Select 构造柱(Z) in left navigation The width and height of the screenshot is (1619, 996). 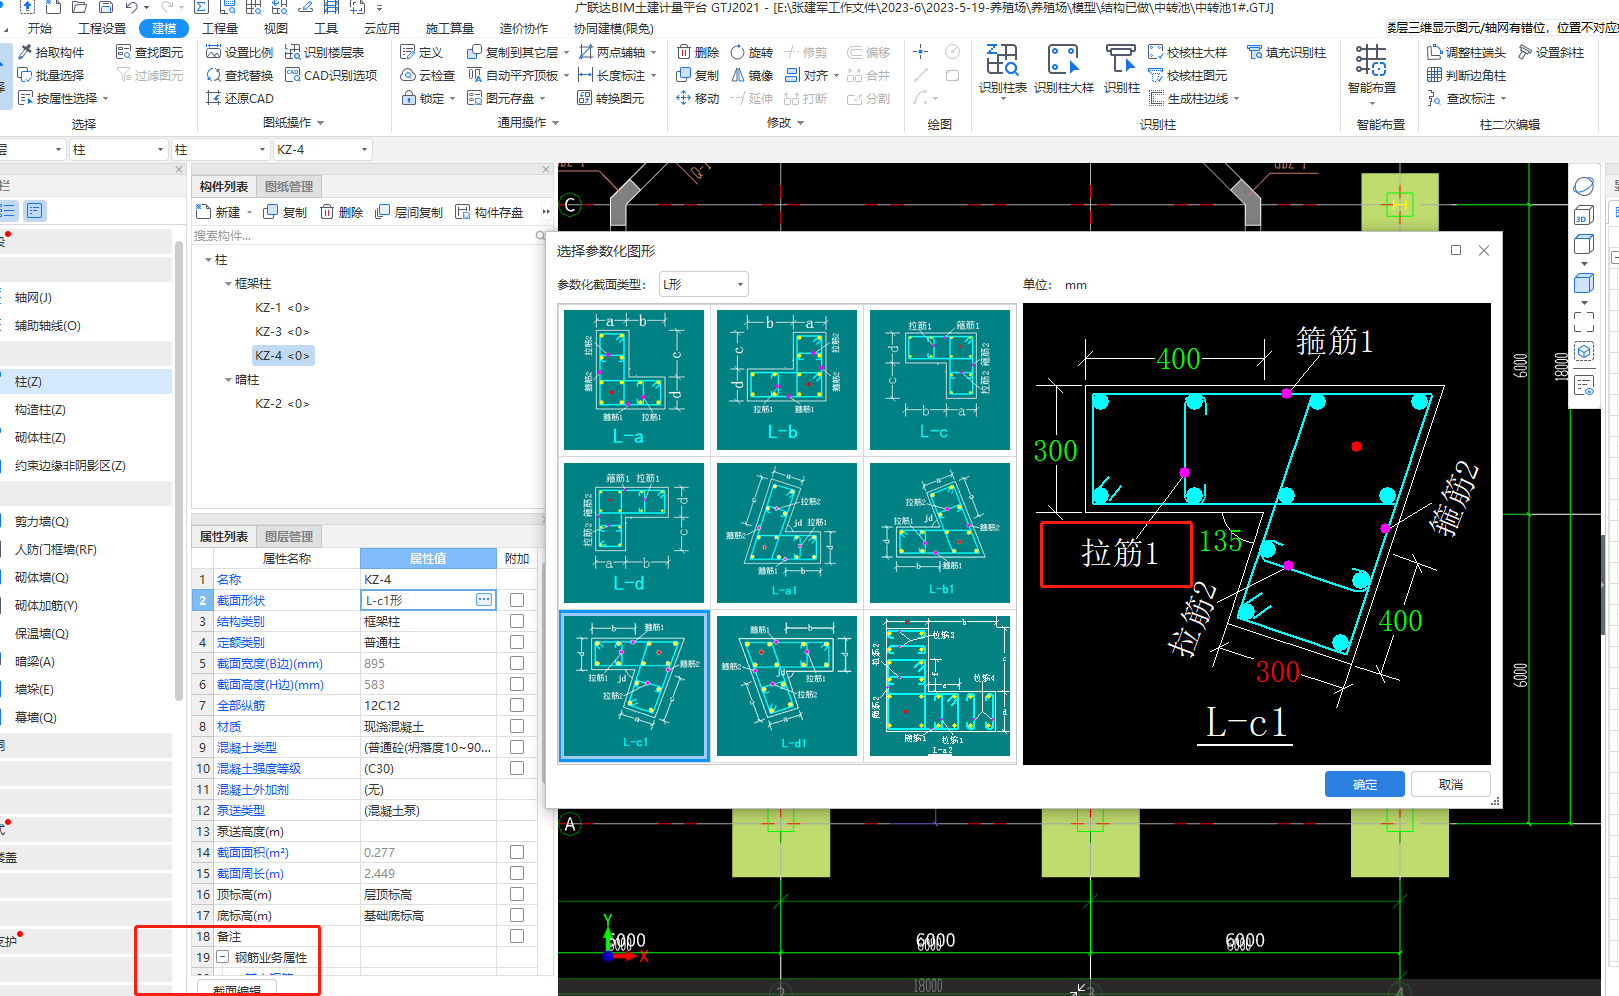pyautogui.click(x=40, y=410)
